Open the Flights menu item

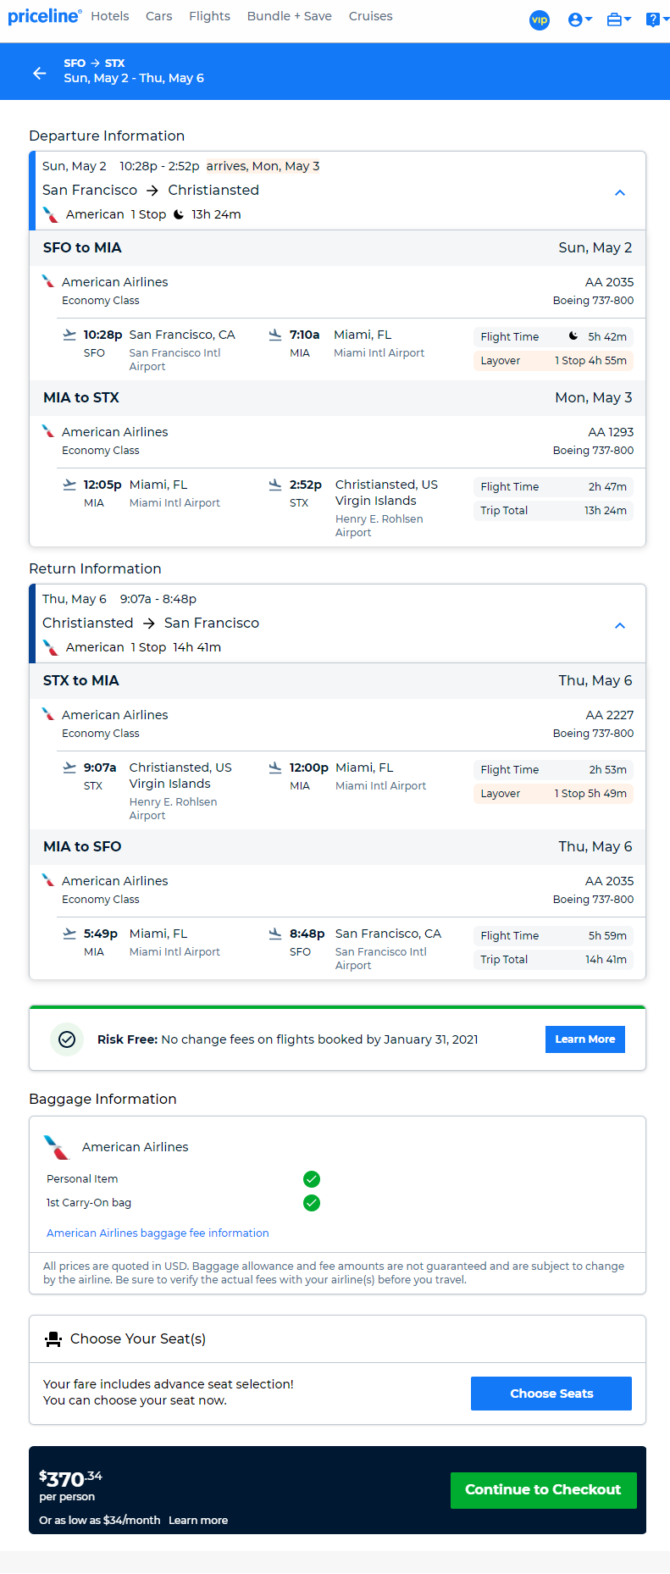[210, 16]
